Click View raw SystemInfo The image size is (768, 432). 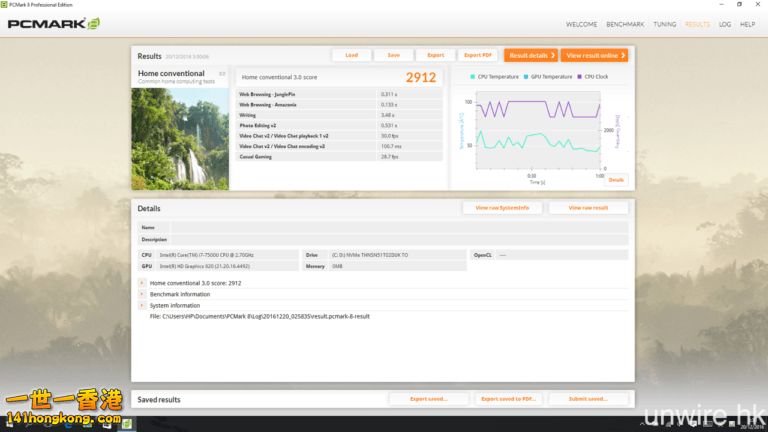point(502,208)
